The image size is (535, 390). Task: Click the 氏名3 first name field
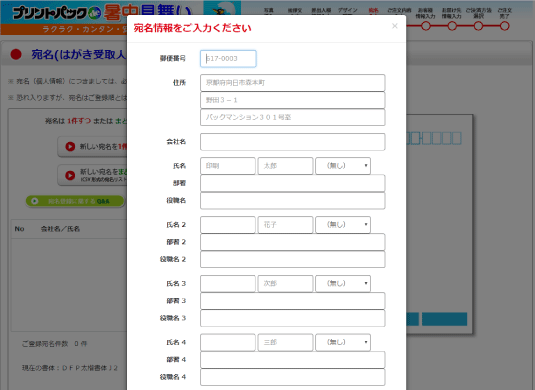285,284
